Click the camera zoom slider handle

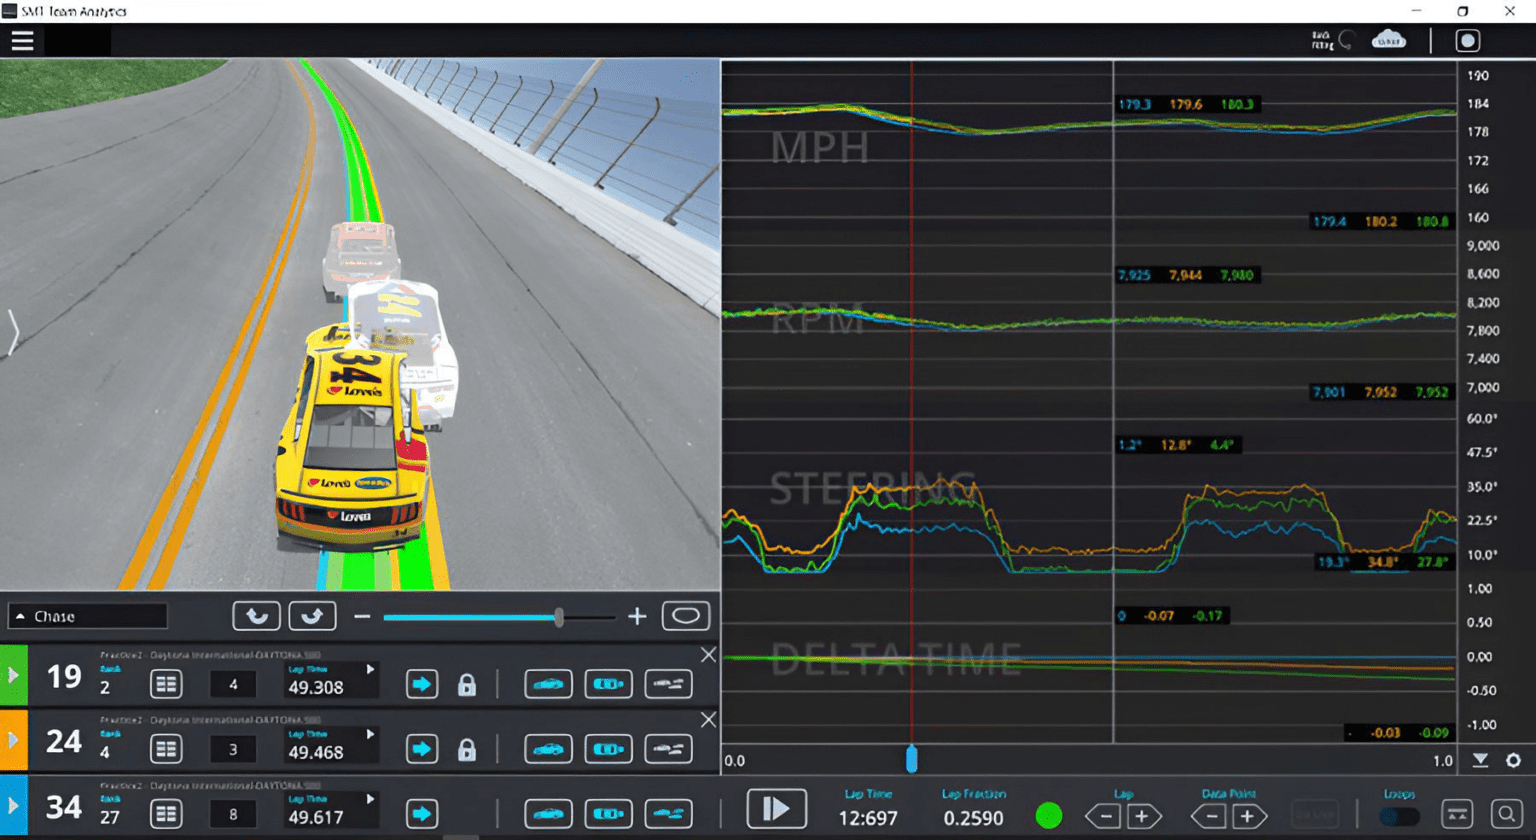(x=559, y=617)
